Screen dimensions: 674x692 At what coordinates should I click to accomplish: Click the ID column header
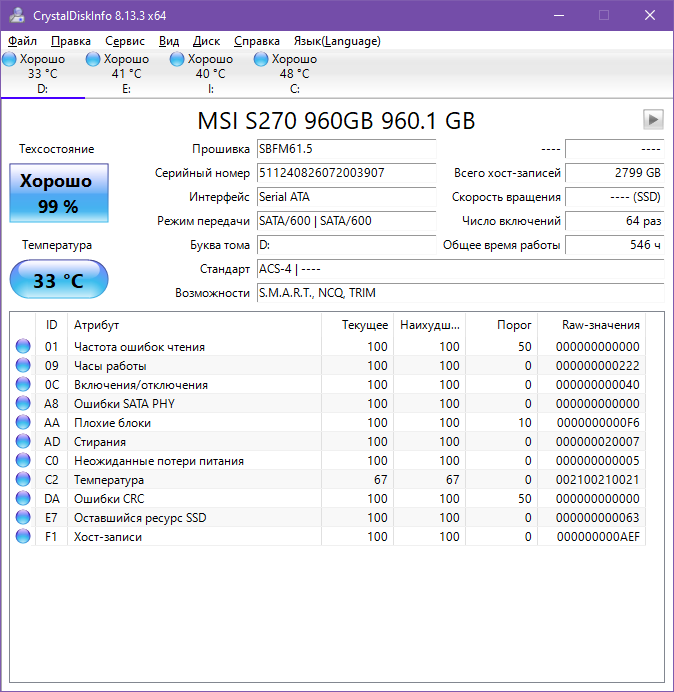[x=51, y=325]
